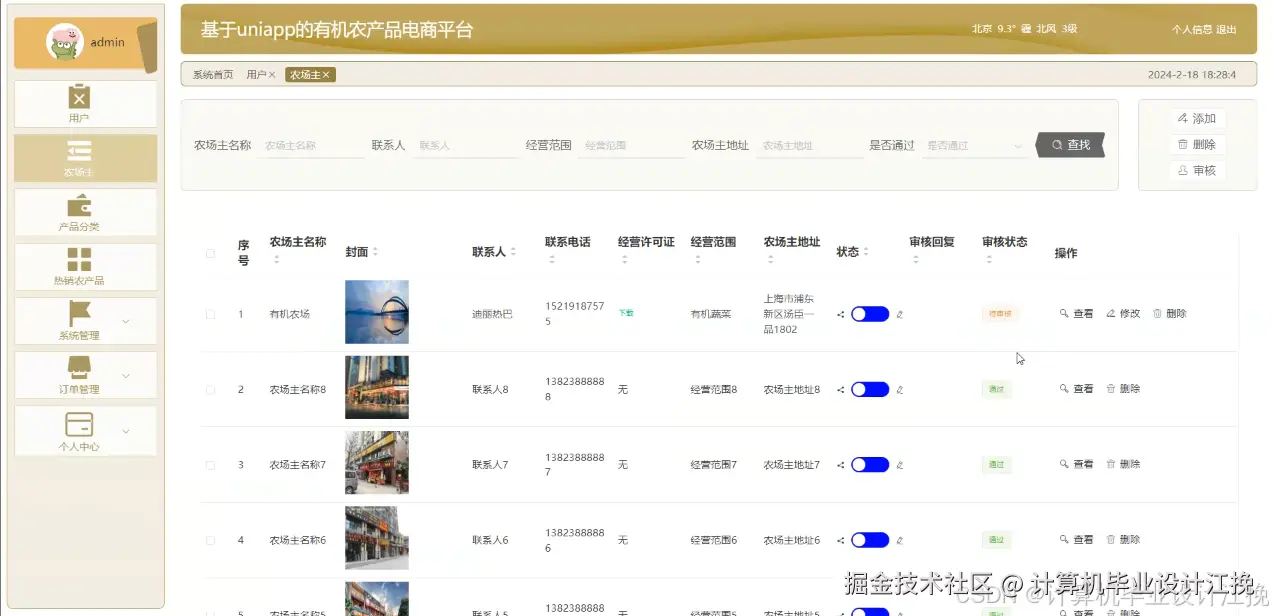Sort by 封面 column arrows
Image resolution: width=1273 pixels, height=616 pixels.
click(375, 253)
